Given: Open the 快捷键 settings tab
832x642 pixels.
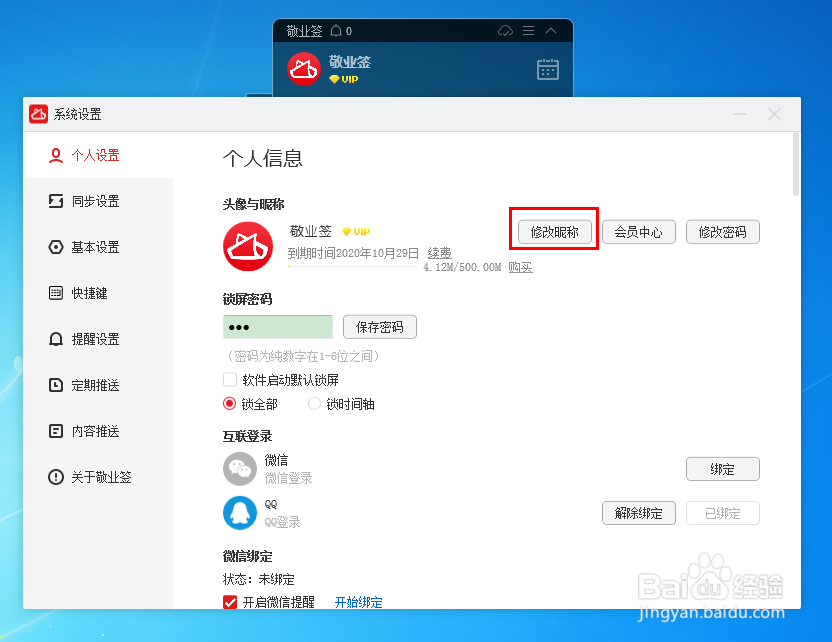Looking at the screenshot, I should pos(98,293).
